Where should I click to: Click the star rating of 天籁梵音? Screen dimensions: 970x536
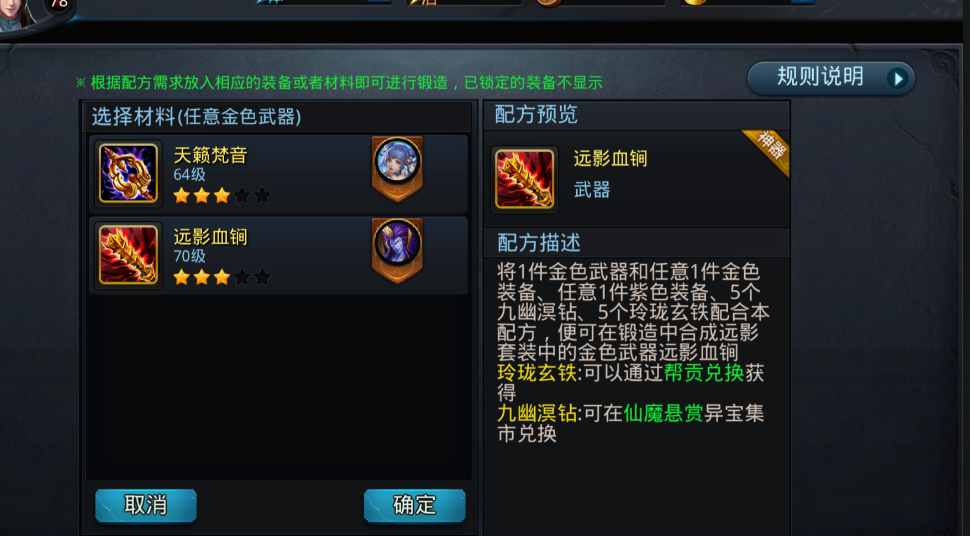(x=221, y=196)
